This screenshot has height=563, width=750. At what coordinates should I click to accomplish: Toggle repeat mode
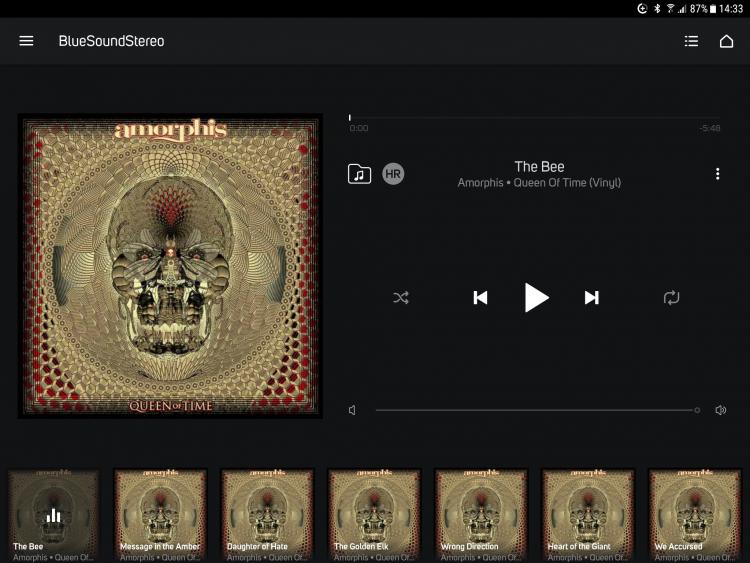click(672, 298)
